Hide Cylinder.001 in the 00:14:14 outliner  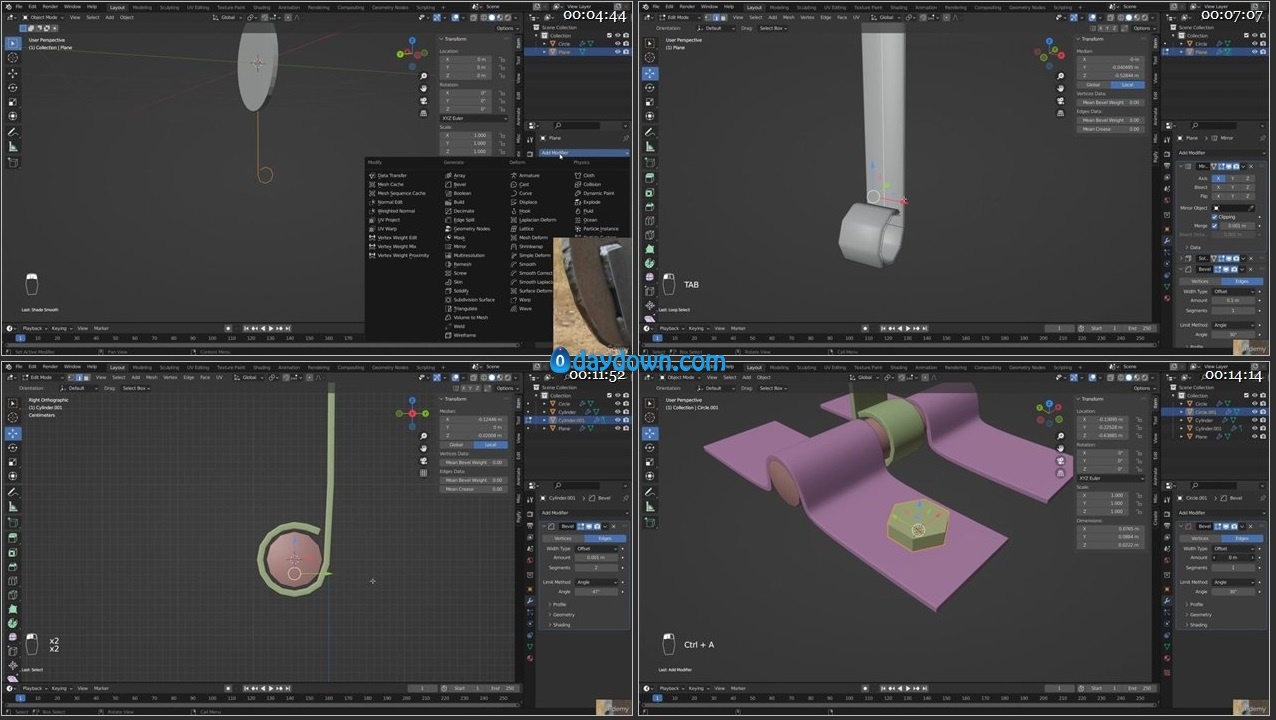click(1255, 428)
